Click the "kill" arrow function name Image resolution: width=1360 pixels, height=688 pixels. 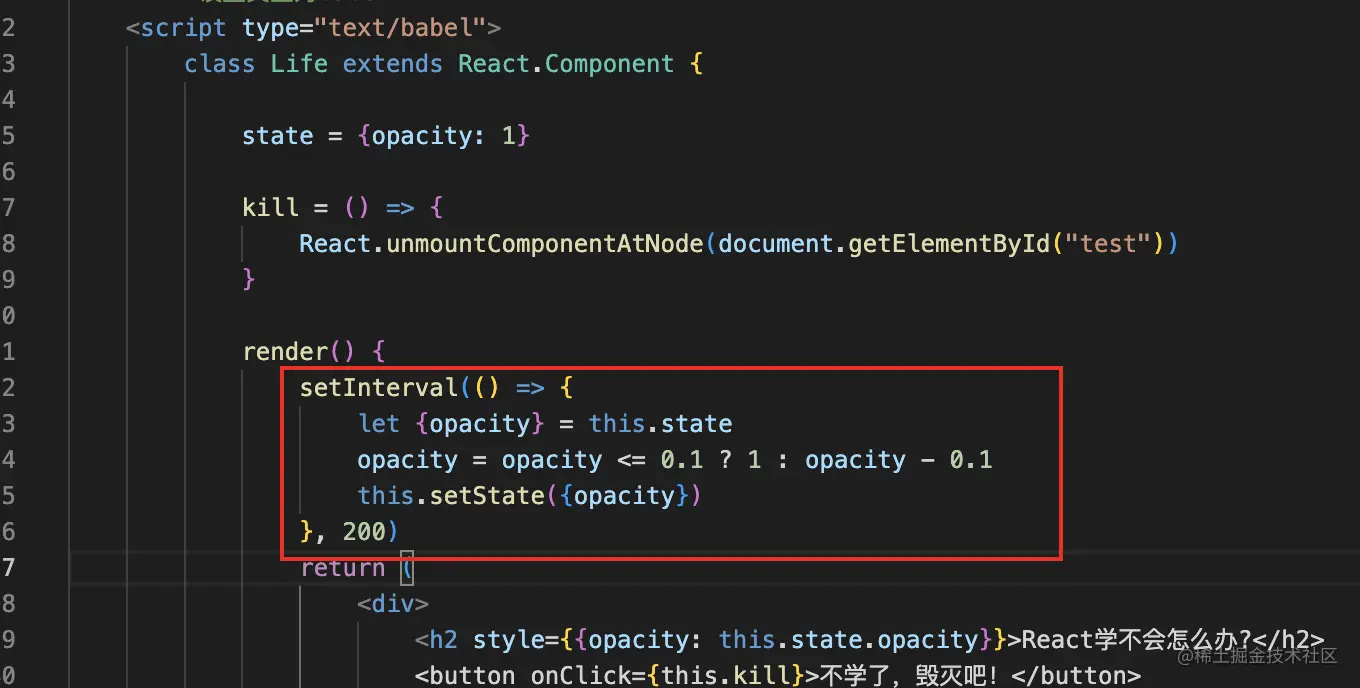coord(270,207)
